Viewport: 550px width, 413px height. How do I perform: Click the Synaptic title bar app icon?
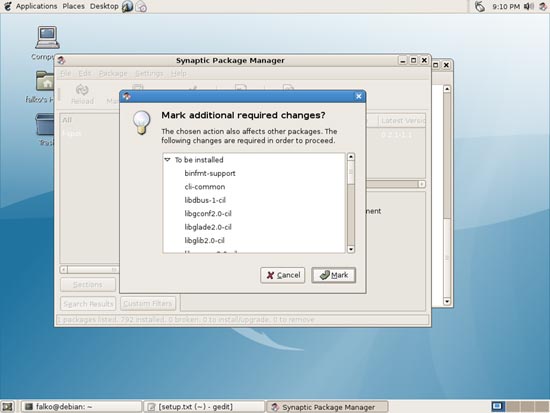click(x=62, y=60)
